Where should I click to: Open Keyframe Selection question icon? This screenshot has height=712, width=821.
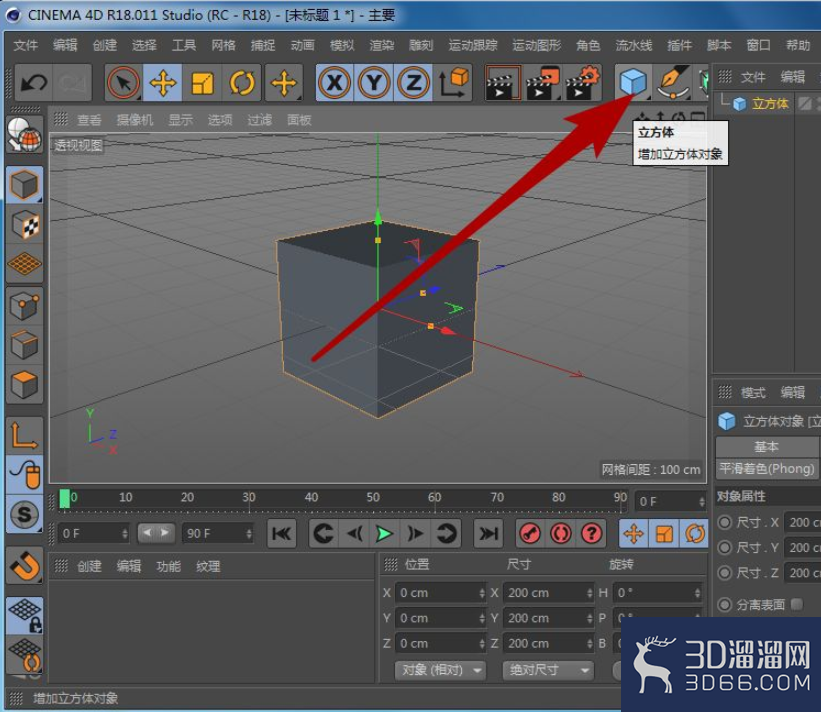pyautogui.click(x=592, y=534)
